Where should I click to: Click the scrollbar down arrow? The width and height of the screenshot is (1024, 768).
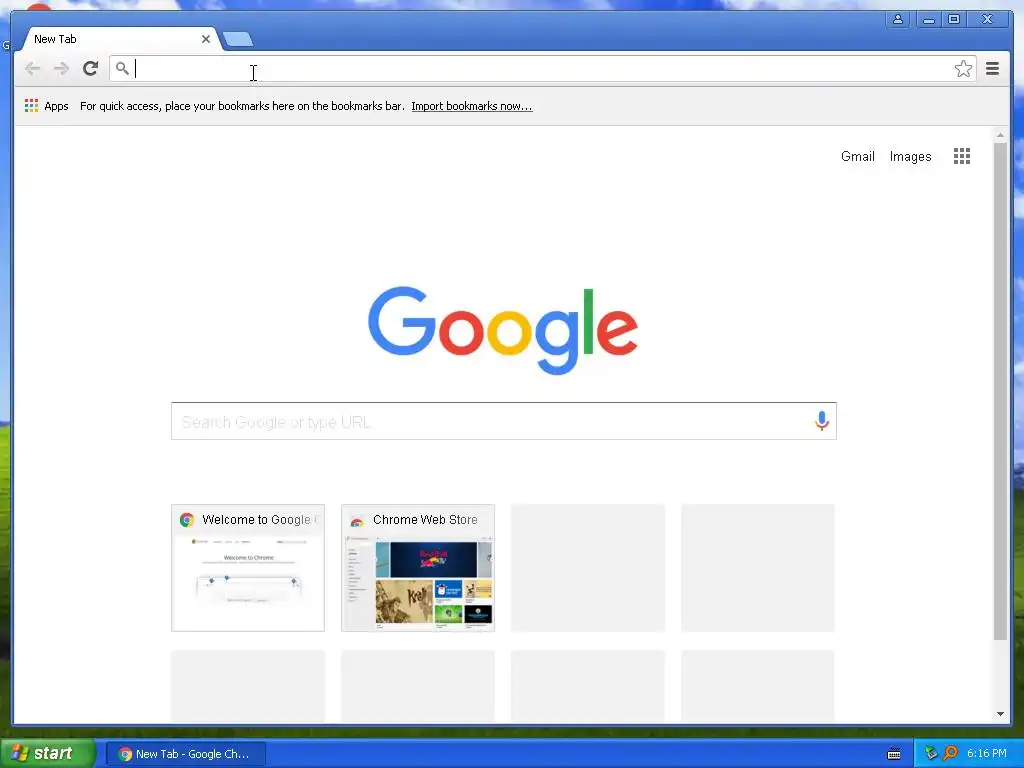(x=1000, y=714)
